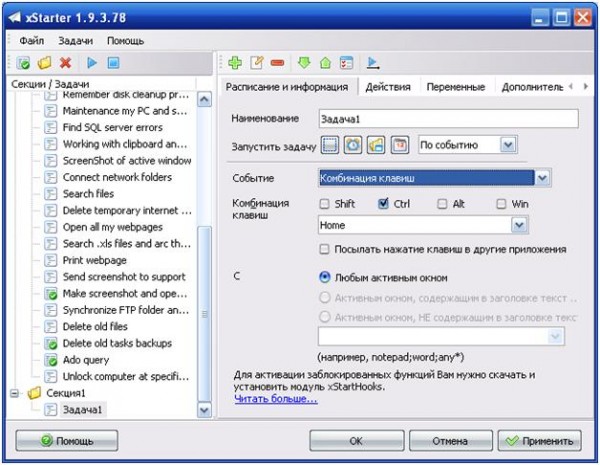600x465 pixels.
Task: Open the Файл menu
Action: 32,41
